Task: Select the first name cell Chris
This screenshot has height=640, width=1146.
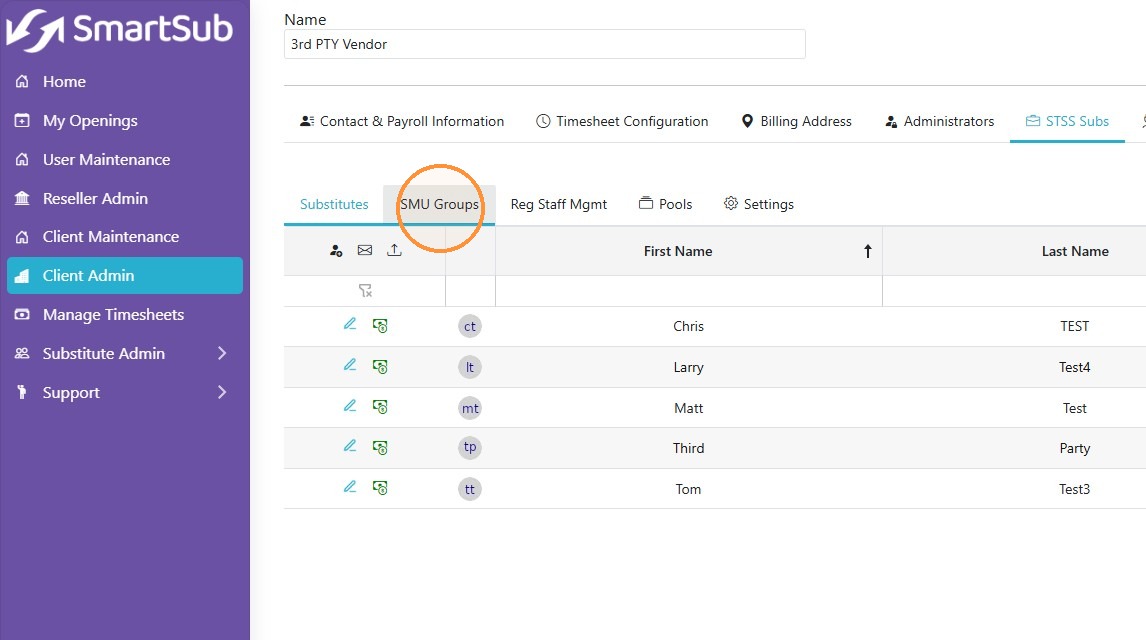Action: pyautogui.click(x=688, y=327)
